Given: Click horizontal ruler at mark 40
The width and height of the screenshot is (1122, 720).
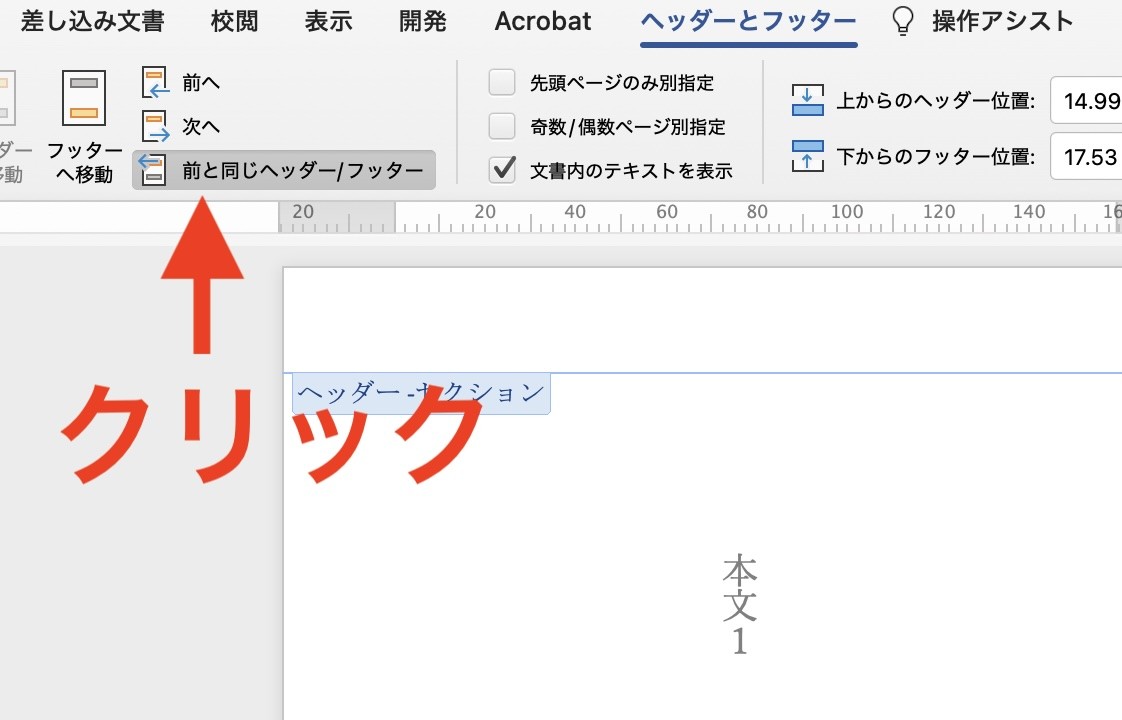Looking at the screenshot, I should (x=575, y=213).
